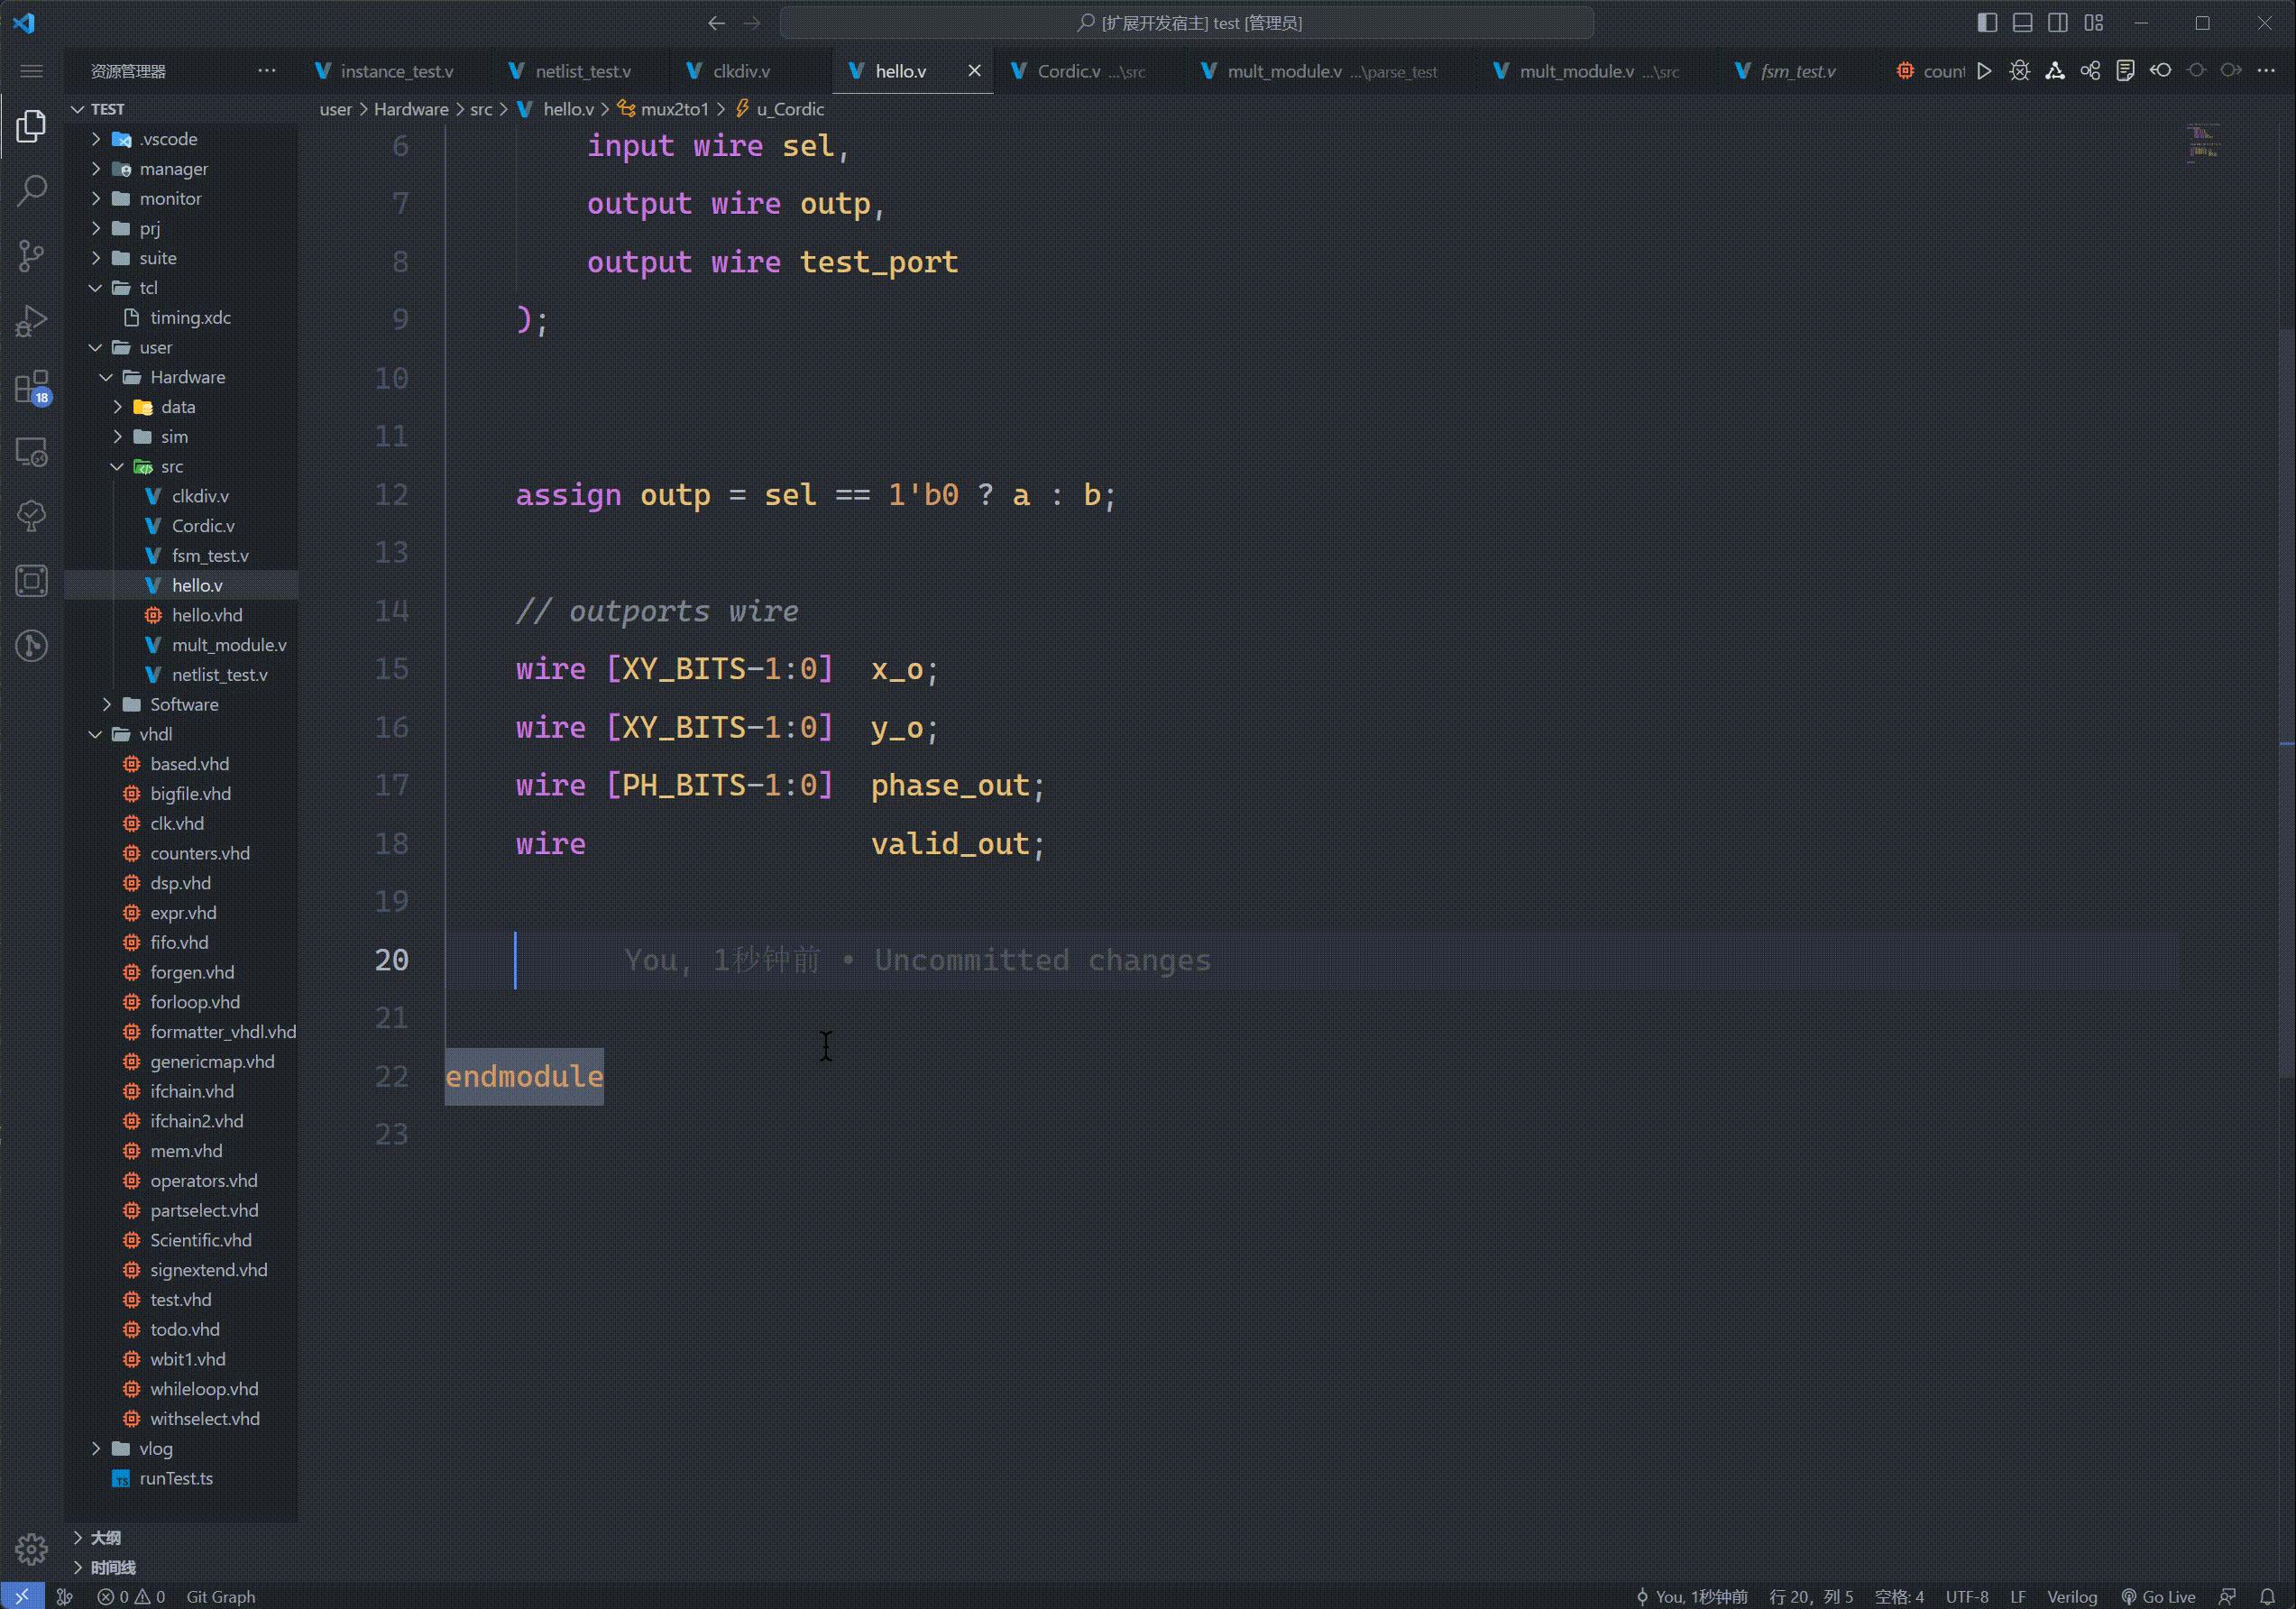The image size is (2296, 1609).
Task: Select the Search icon in the activity bar
Action: pos(31,189)
